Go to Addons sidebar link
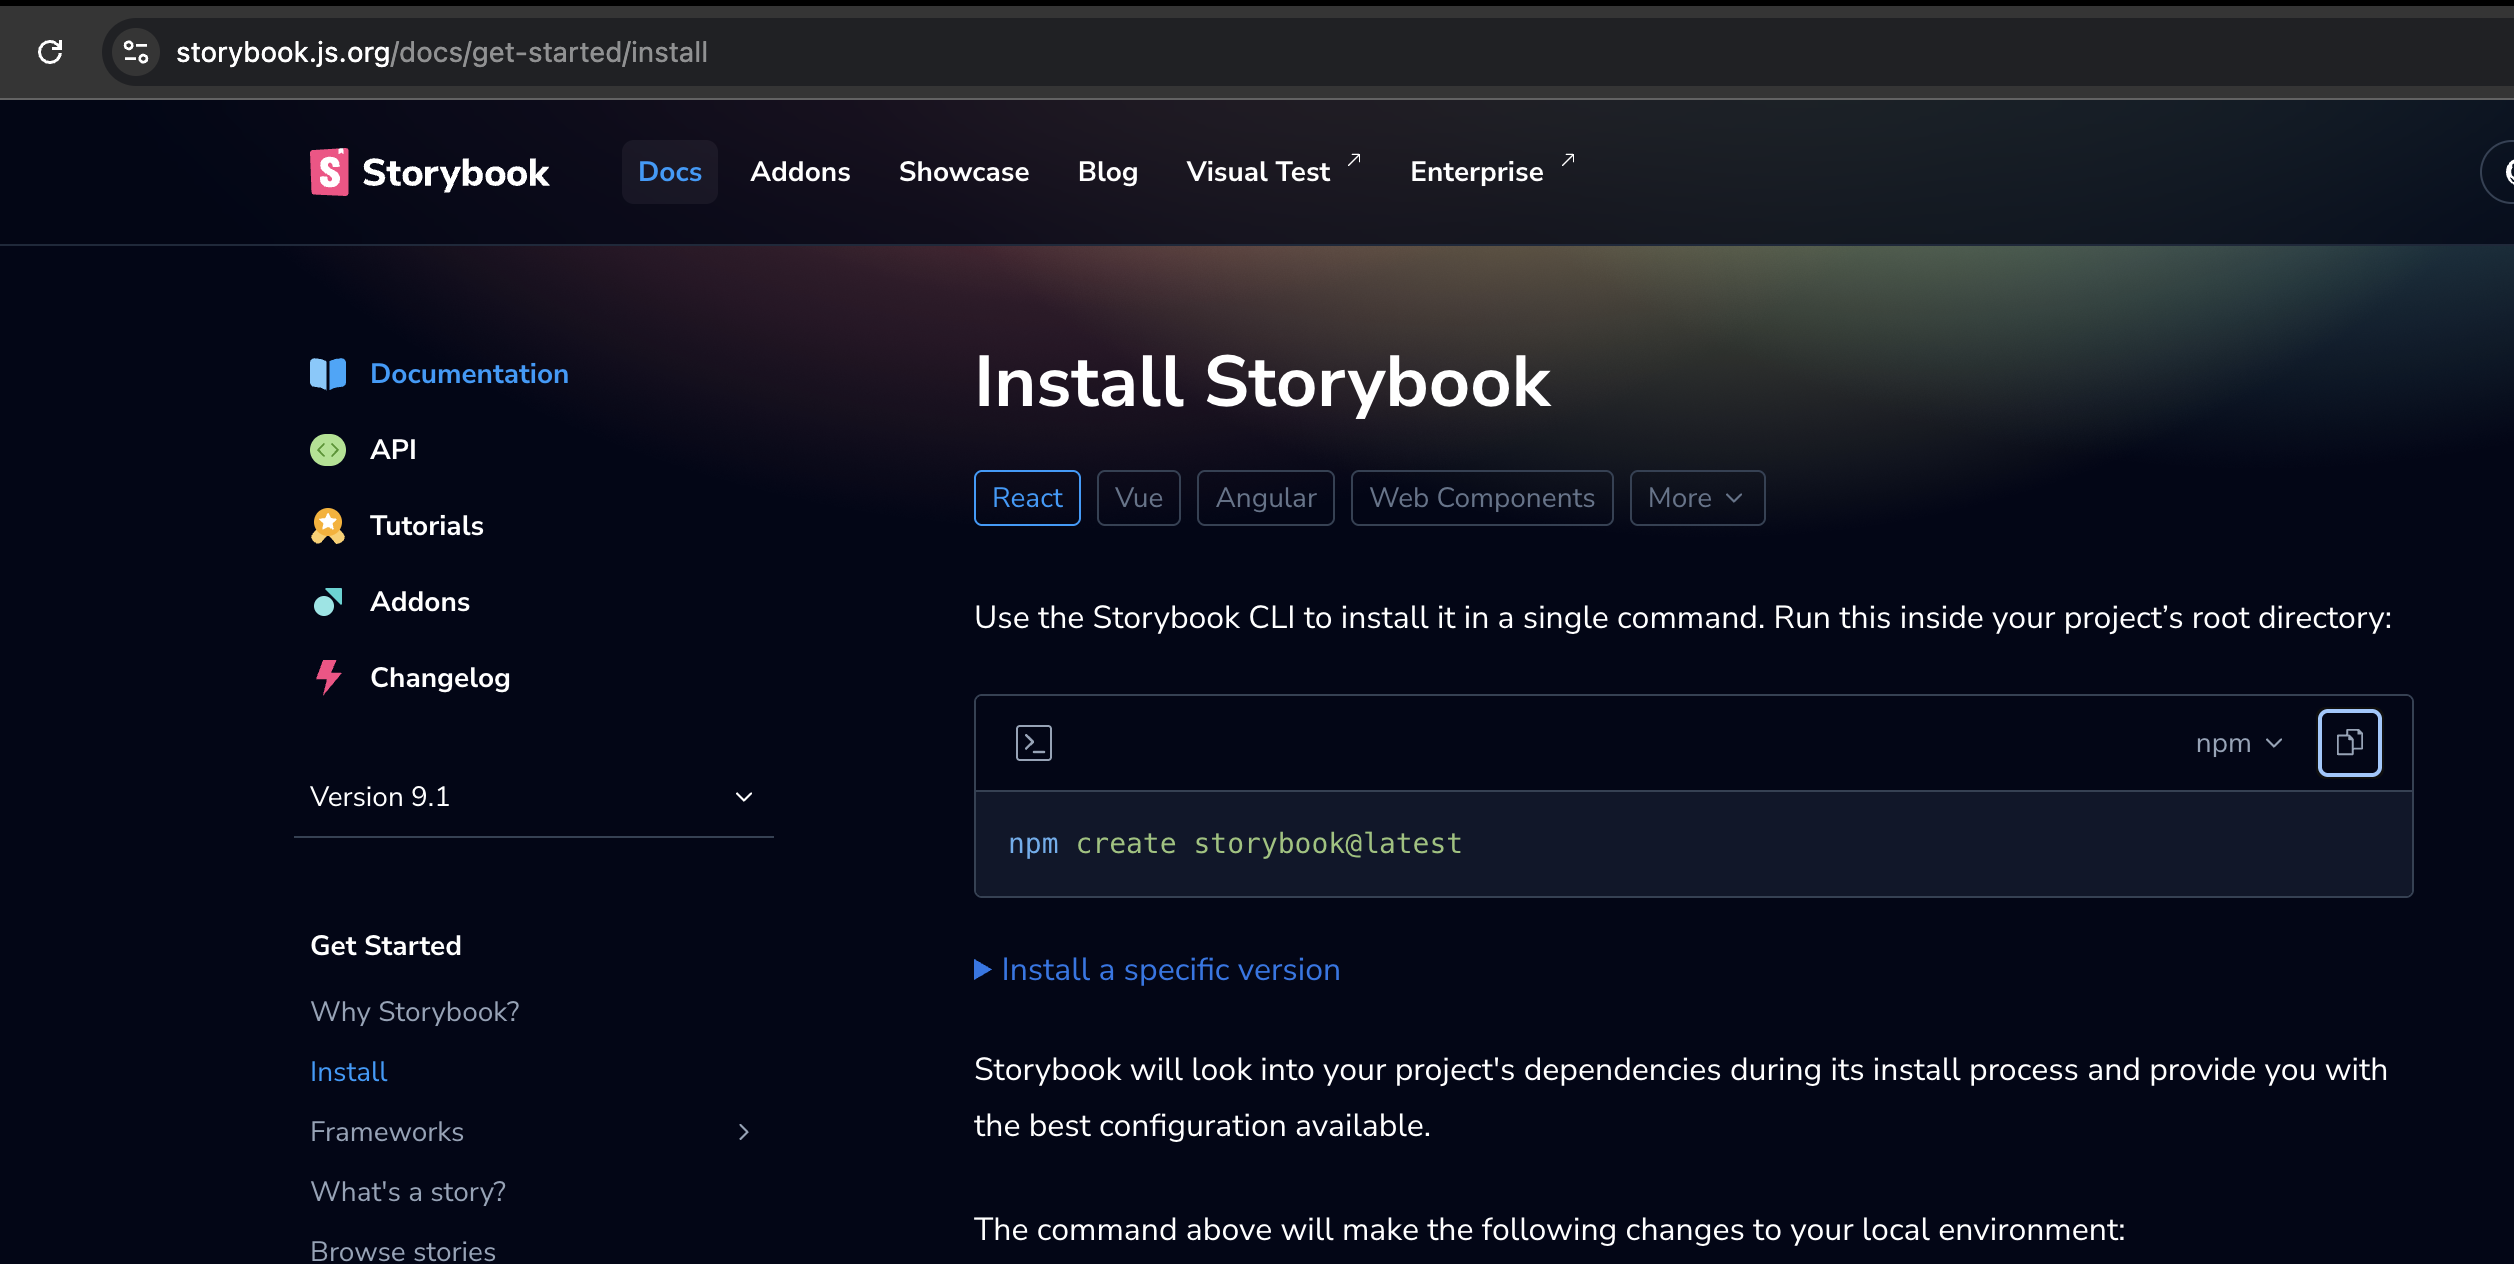Screen dimensions: 2514x1264 [420, 602]
